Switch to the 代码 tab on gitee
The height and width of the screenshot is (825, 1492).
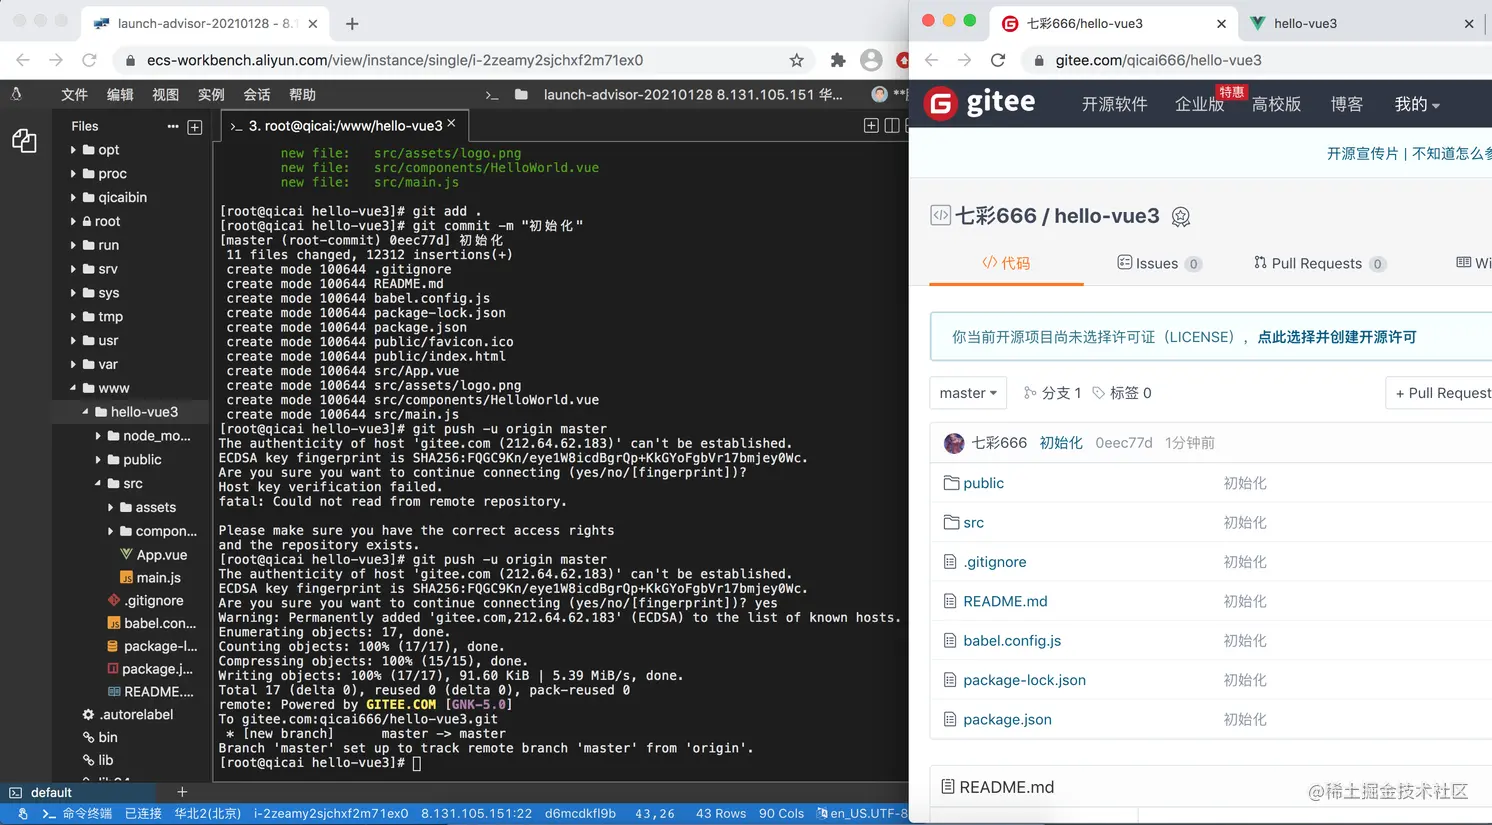1006,263
